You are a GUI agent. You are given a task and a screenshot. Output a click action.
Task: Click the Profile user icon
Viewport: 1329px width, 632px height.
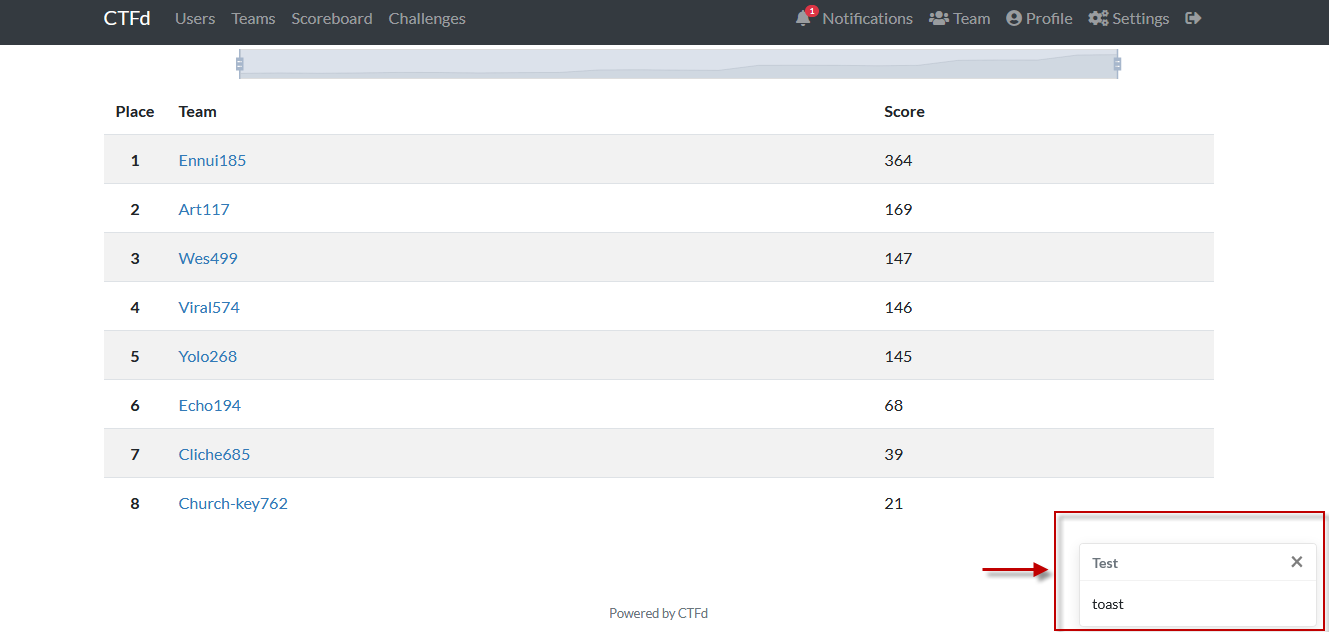1014,19
